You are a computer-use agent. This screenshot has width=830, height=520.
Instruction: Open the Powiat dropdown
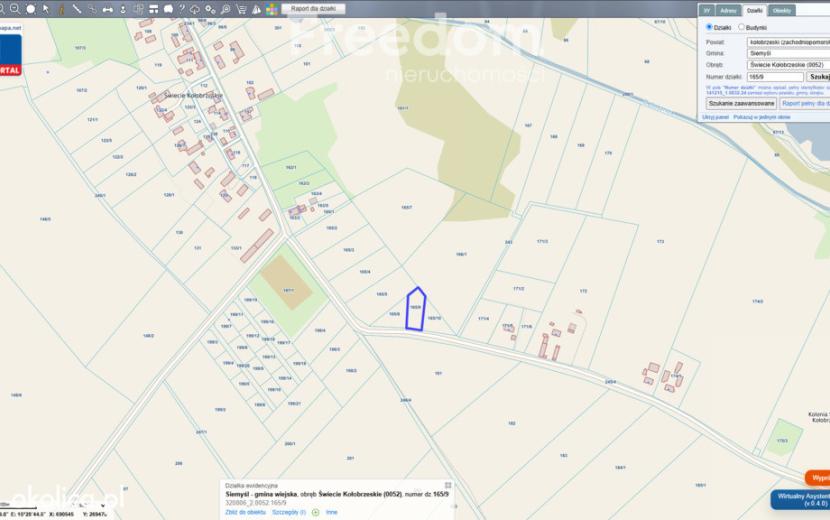click(x=788, y=42)
